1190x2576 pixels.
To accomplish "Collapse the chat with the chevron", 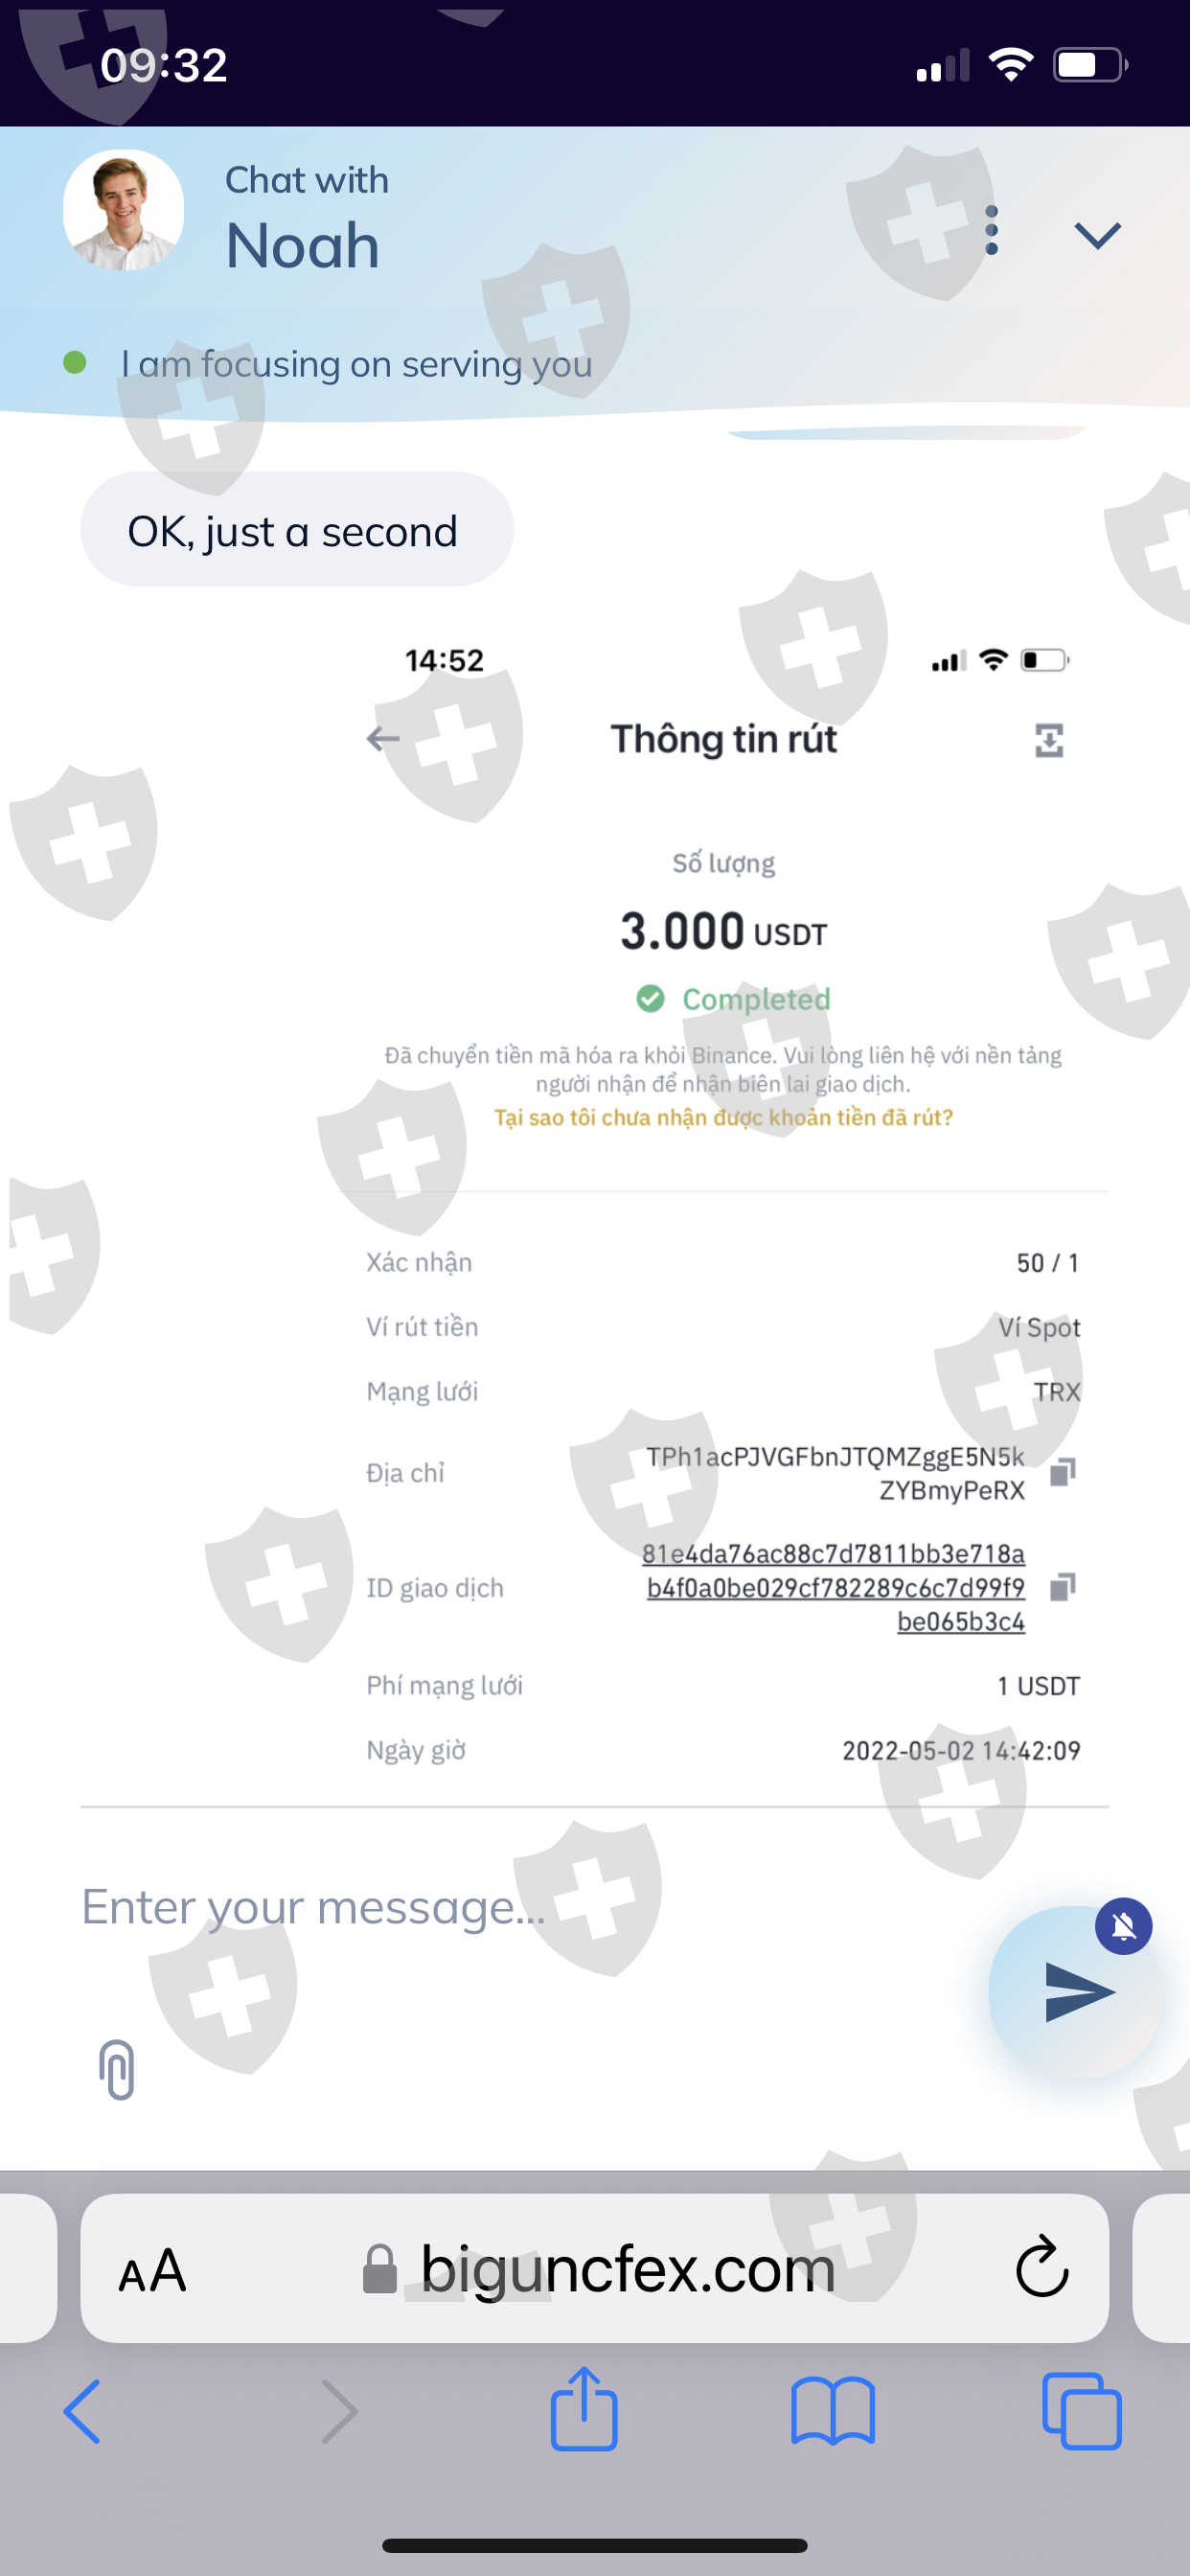I will [x=1097, y=236].
